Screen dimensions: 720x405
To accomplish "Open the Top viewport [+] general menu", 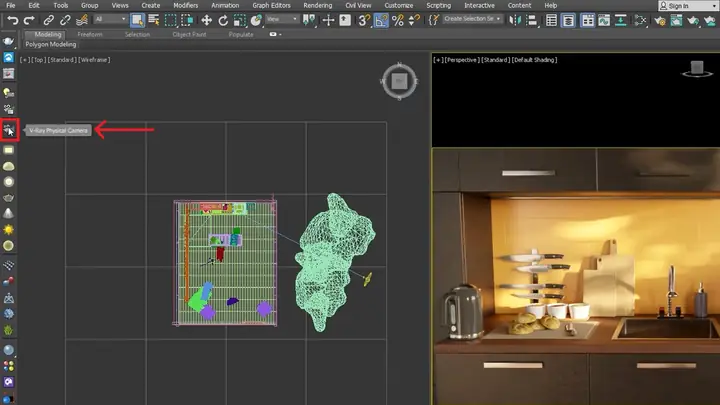I will [x=25, y=60].
